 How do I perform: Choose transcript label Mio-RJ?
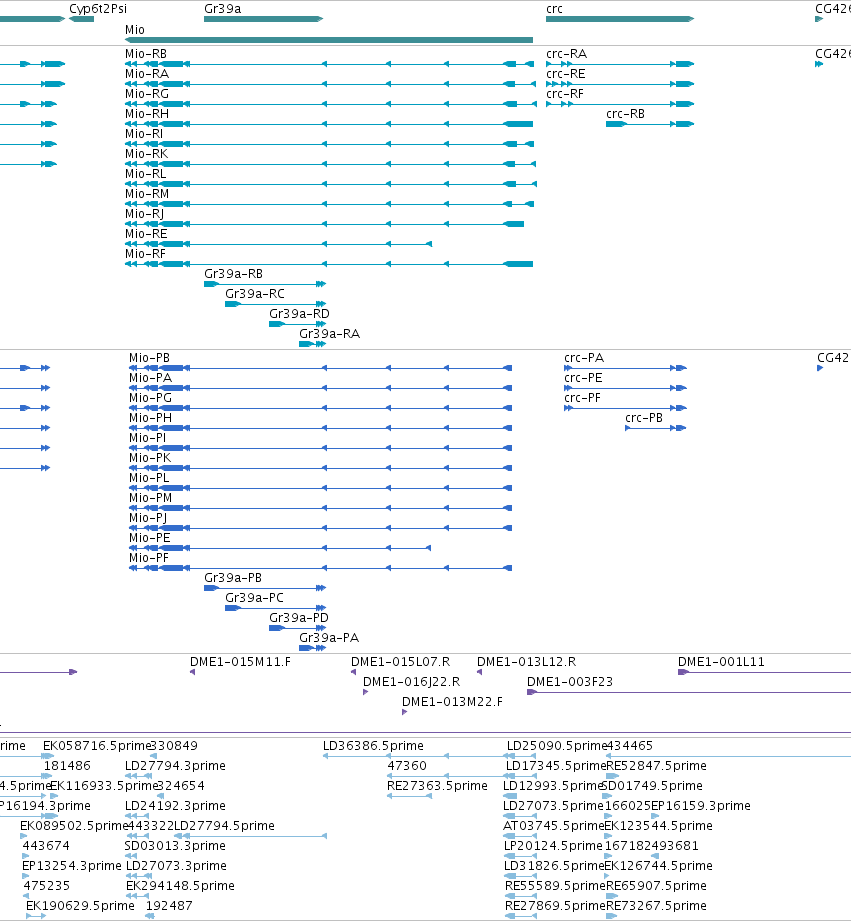point(144,214)
